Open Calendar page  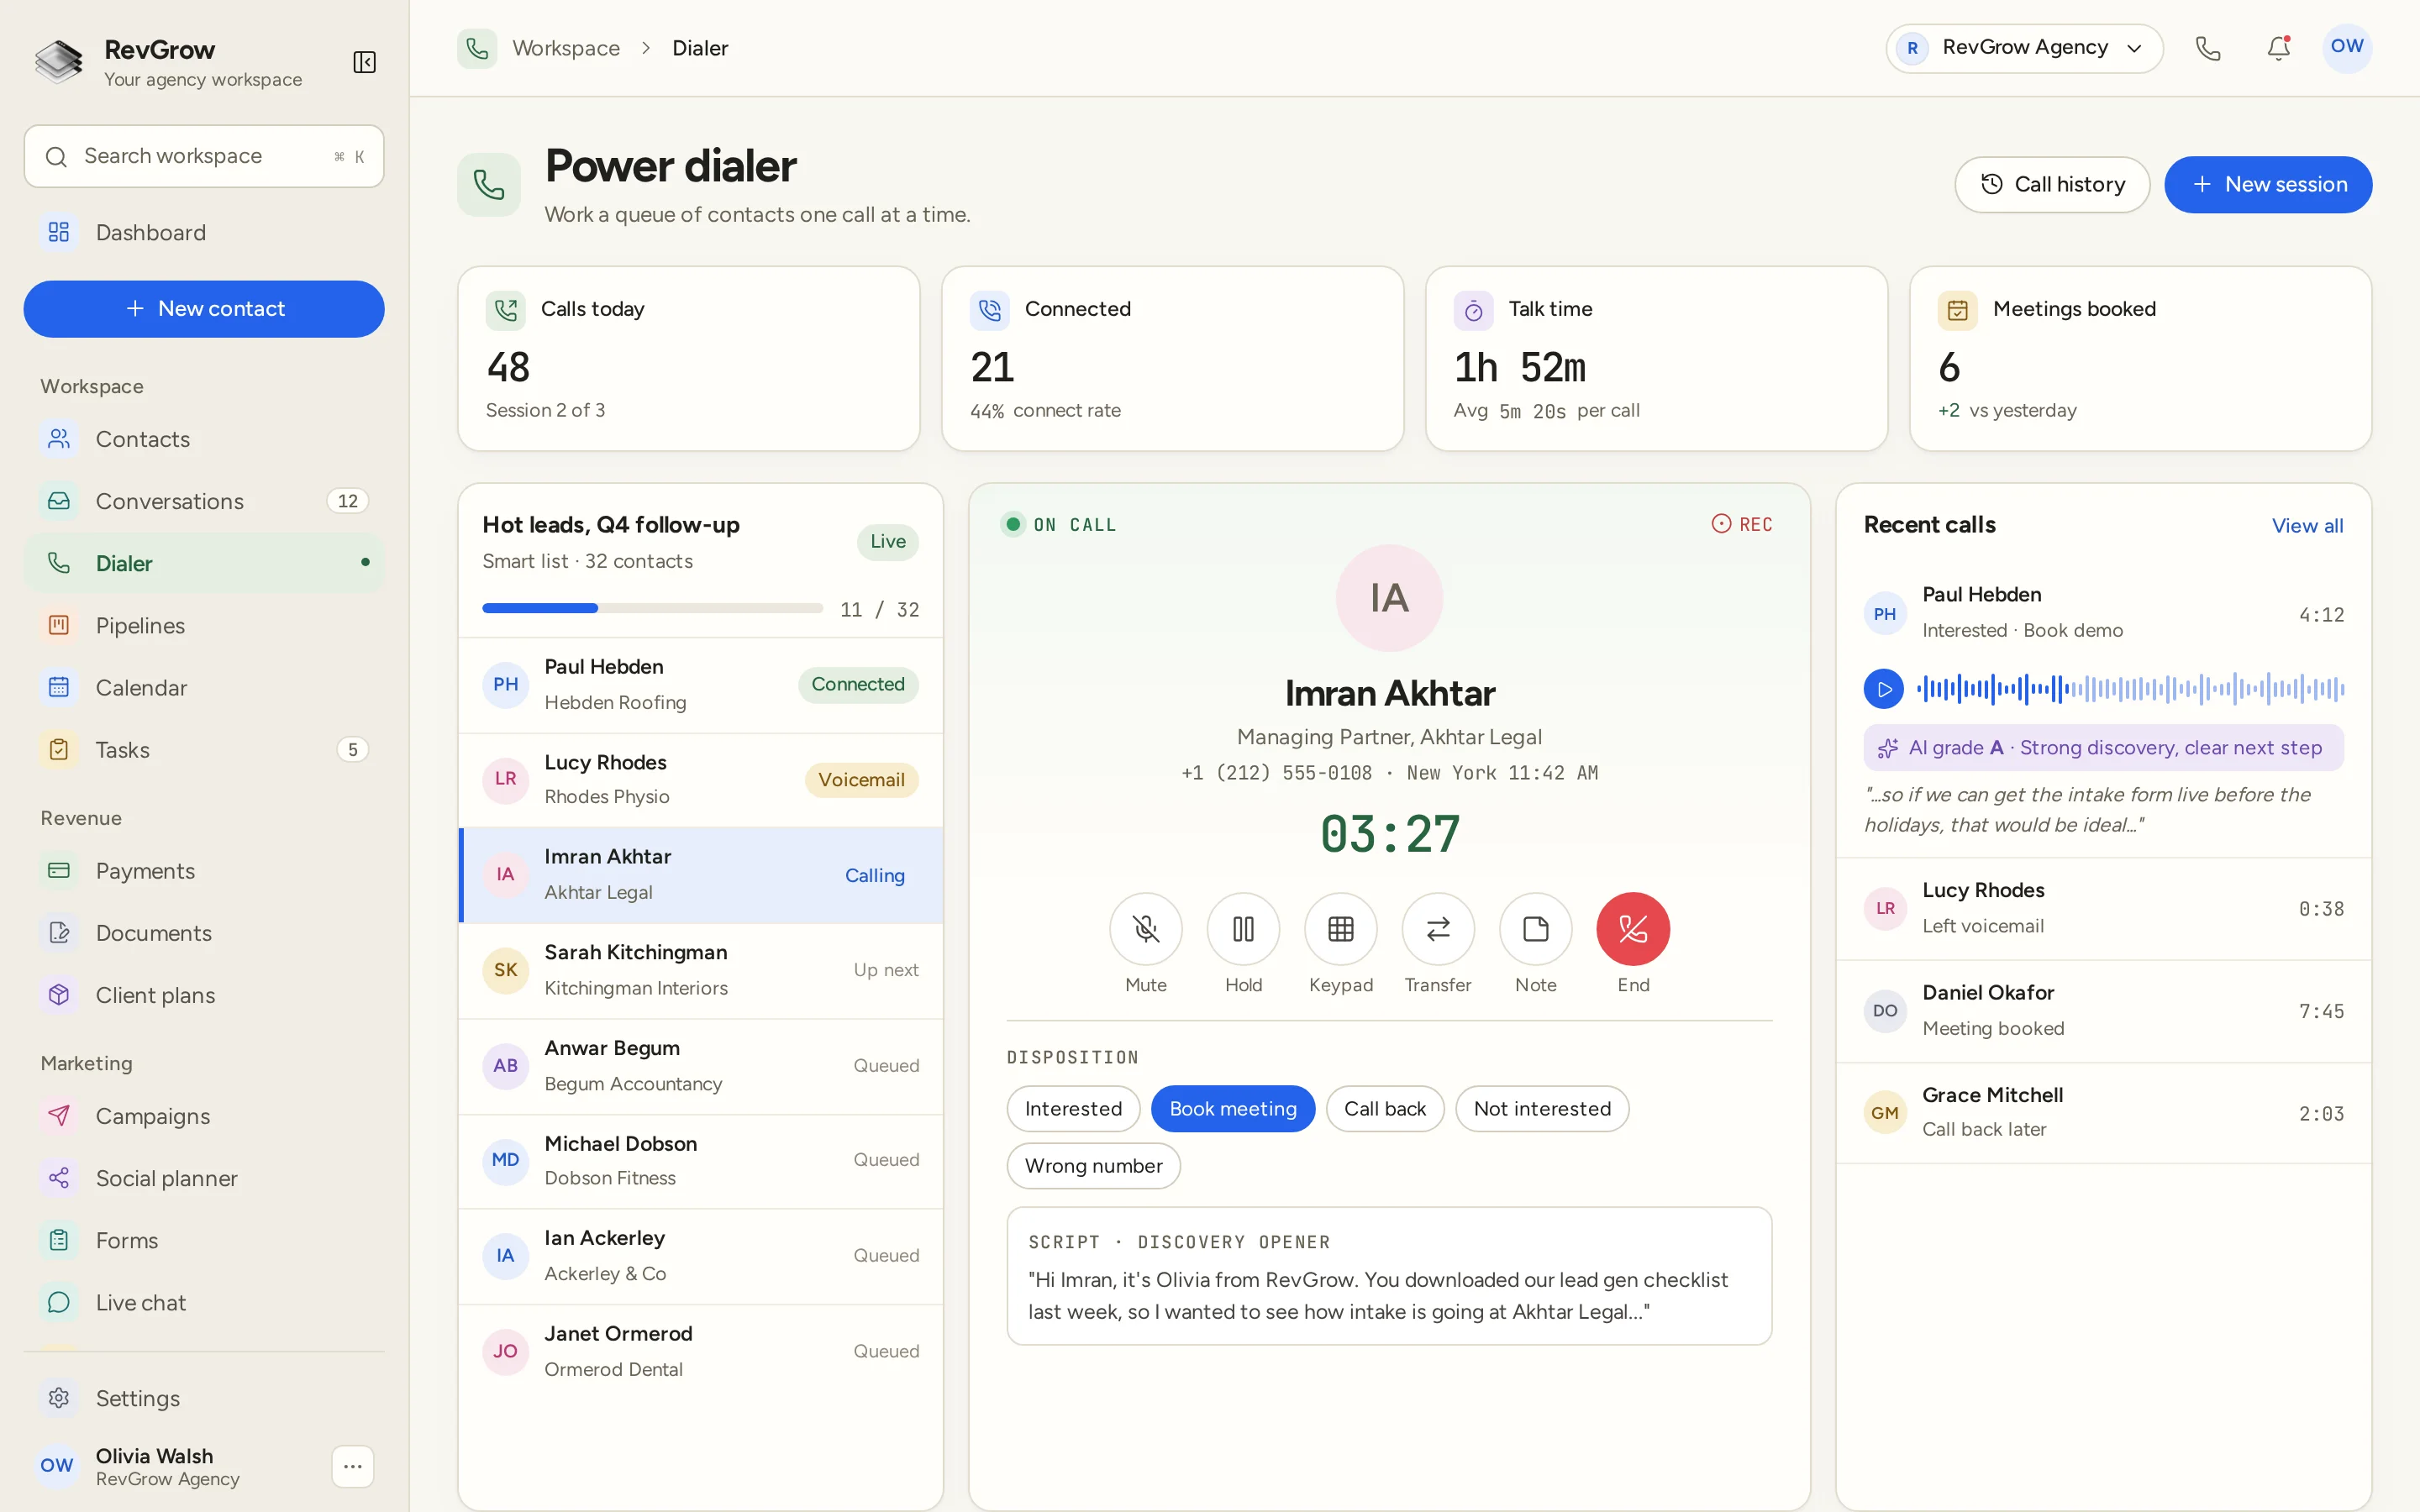[x=204, y=687]
